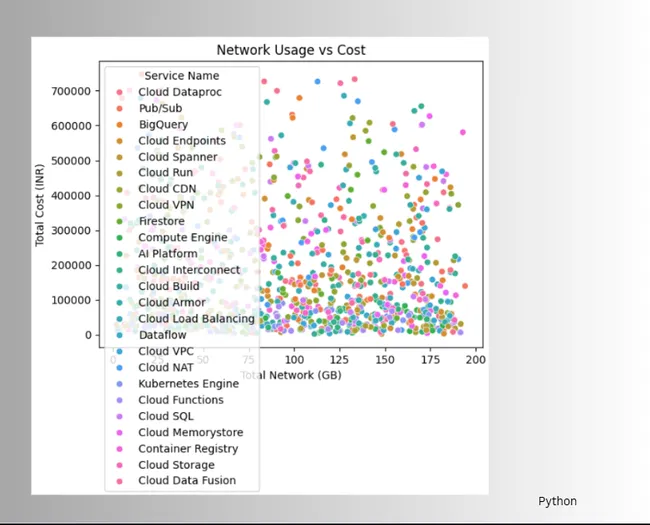The image size is (650, 525).
Task: Click the 'Total Network (GB)' x-axis label
Action: tap(291, 375)
